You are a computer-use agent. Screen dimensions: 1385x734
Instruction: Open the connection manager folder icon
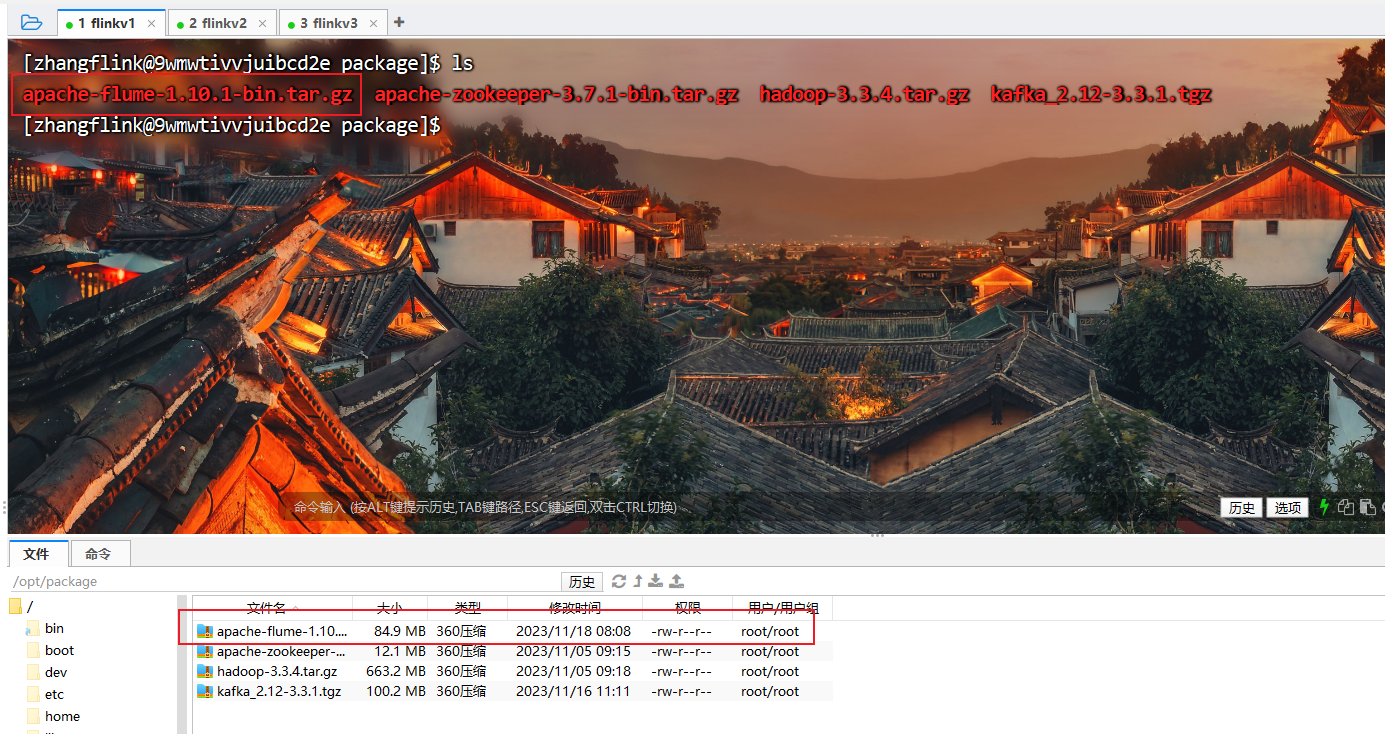tap(30, 21)
